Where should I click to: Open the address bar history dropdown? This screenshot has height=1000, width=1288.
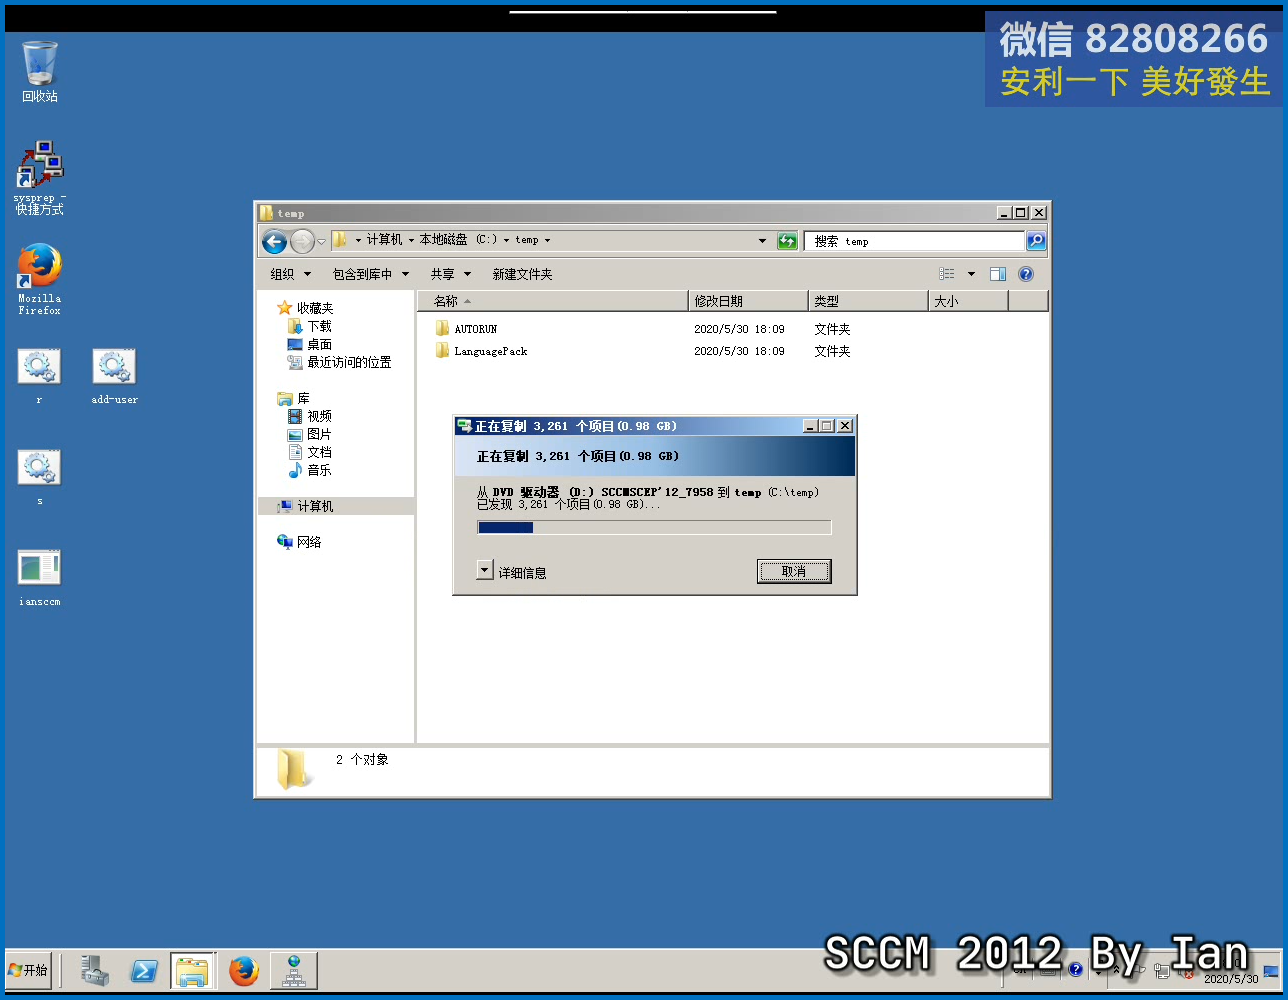pyautogui.click(x=762, y=240)
